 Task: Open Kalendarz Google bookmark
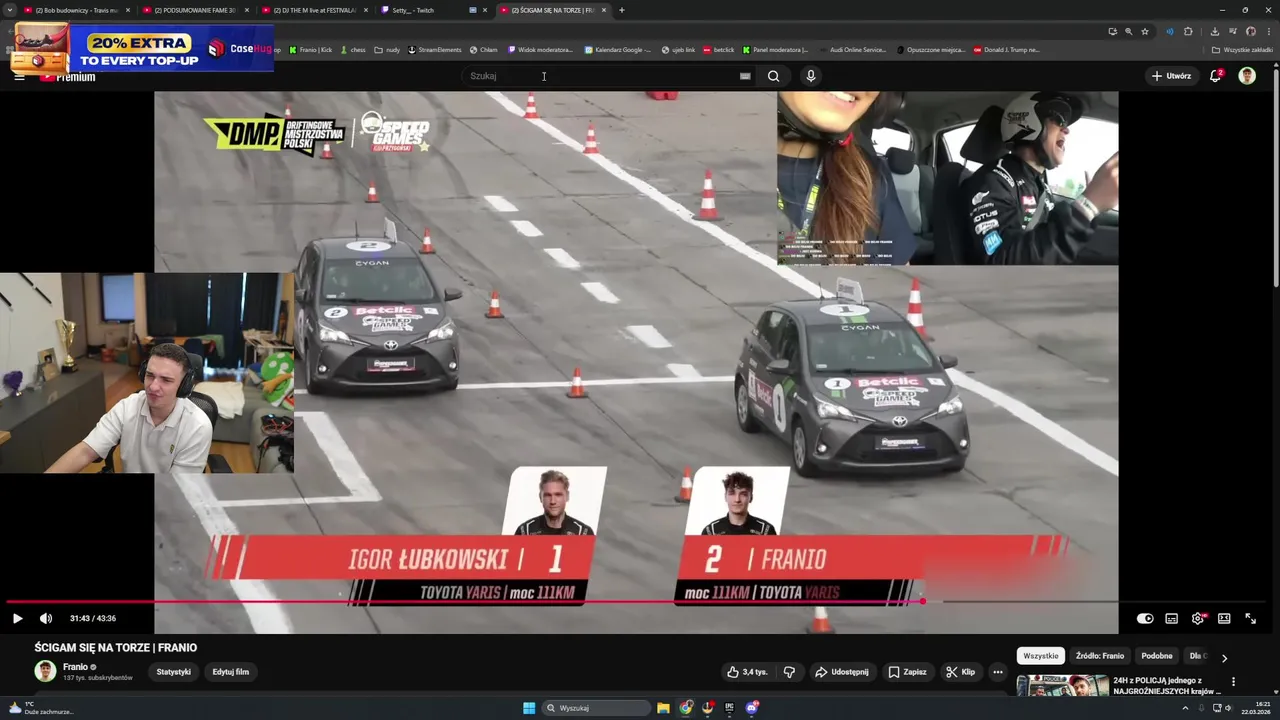click(617, 49)
